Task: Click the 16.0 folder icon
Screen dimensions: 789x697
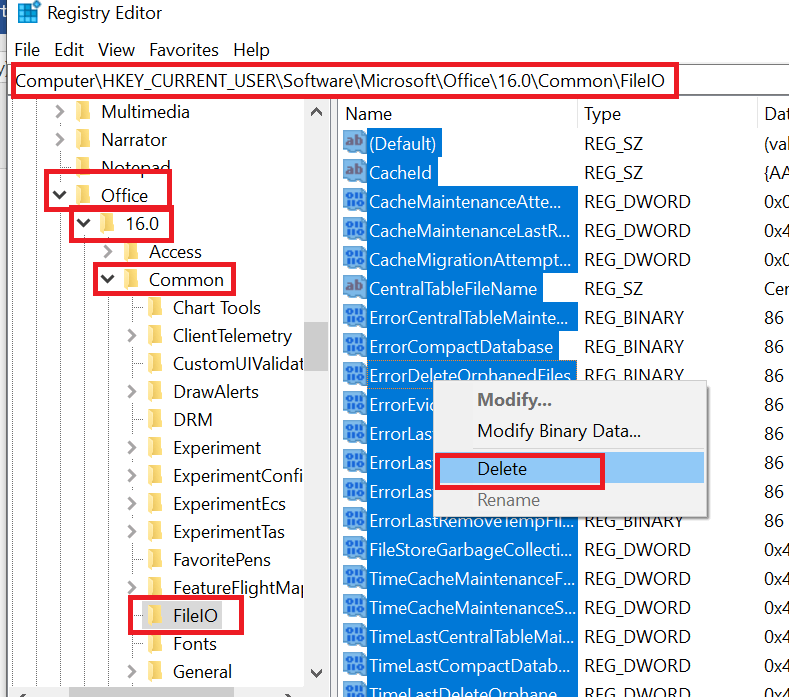Action: point(107,223)
